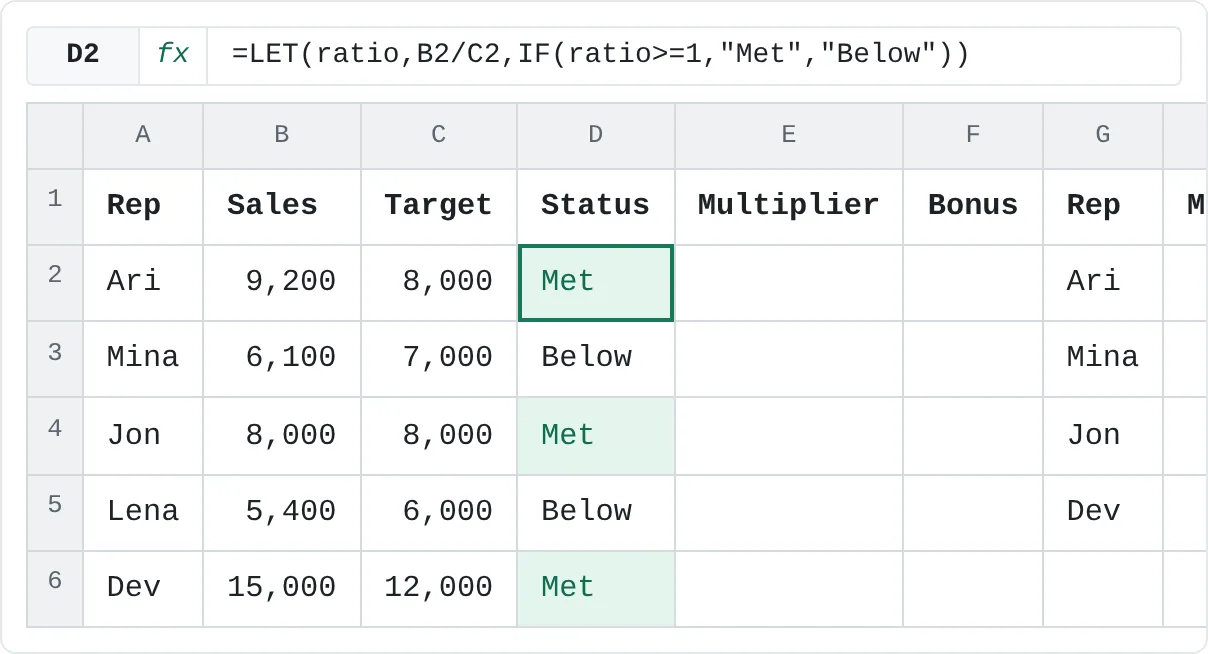Click sales value 9,200
The height and width of the screenshot is (654, 1208).
click(x=282, y=283)
